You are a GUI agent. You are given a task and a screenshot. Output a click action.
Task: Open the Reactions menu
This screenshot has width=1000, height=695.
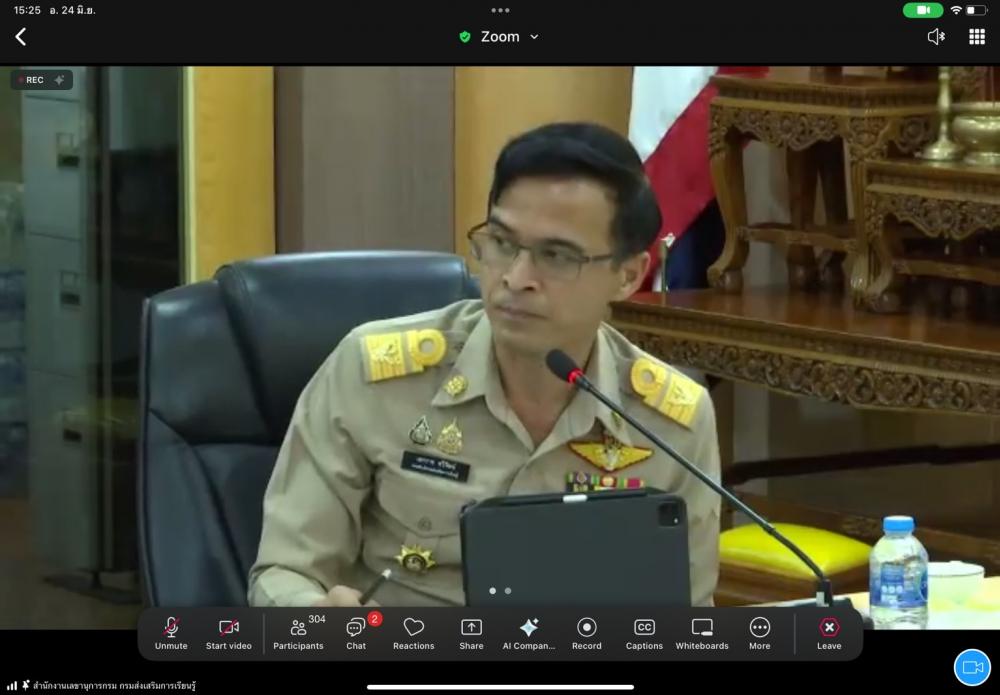pos(413,634)
